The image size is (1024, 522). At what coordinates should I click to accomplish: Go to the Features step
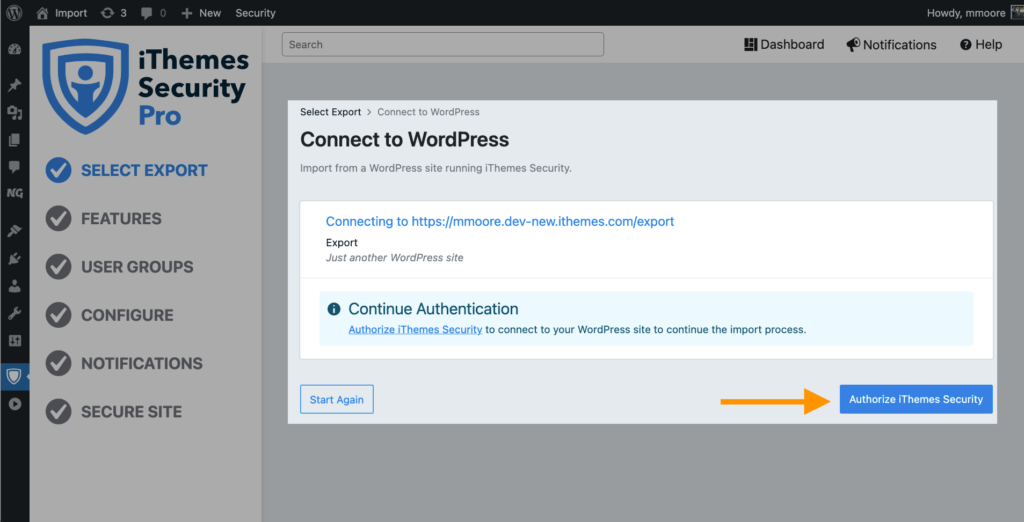[x=121, y=219]
